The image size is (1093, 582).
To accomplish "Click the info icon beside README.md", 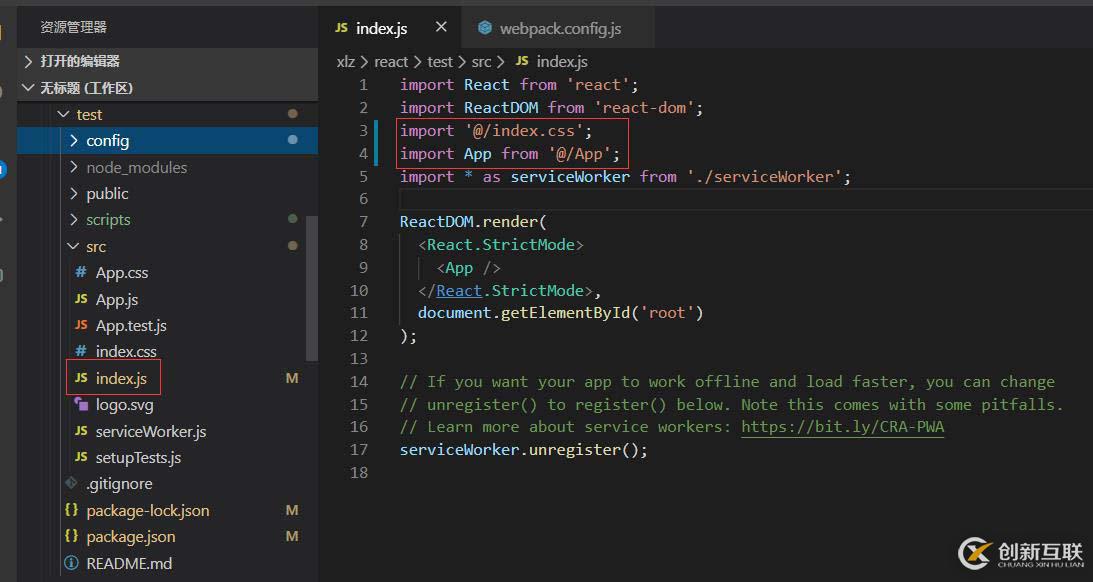I will (x=71, y=562).
